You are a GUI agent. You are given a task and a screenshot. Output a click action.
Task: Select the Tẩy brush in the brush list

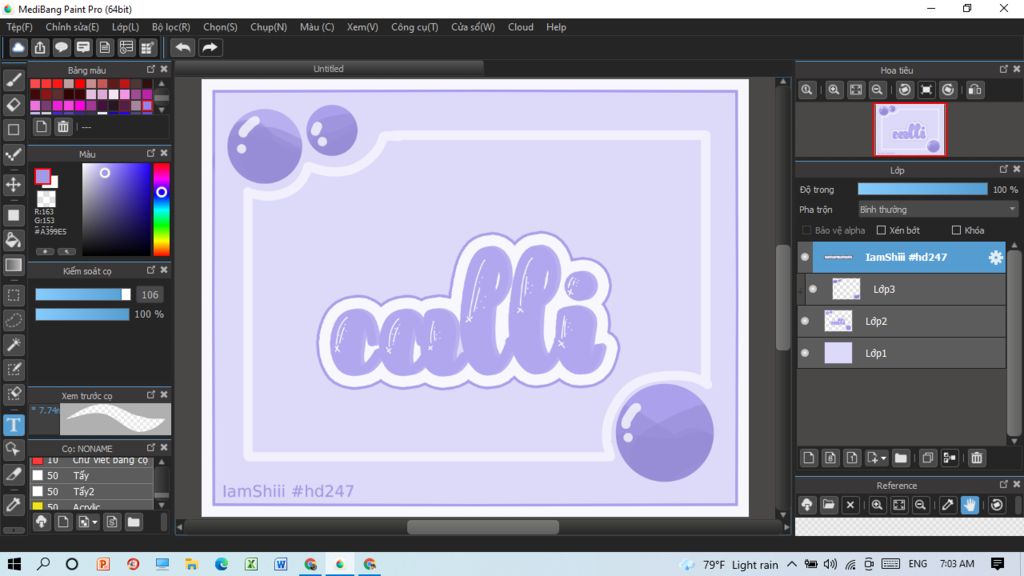91,475
